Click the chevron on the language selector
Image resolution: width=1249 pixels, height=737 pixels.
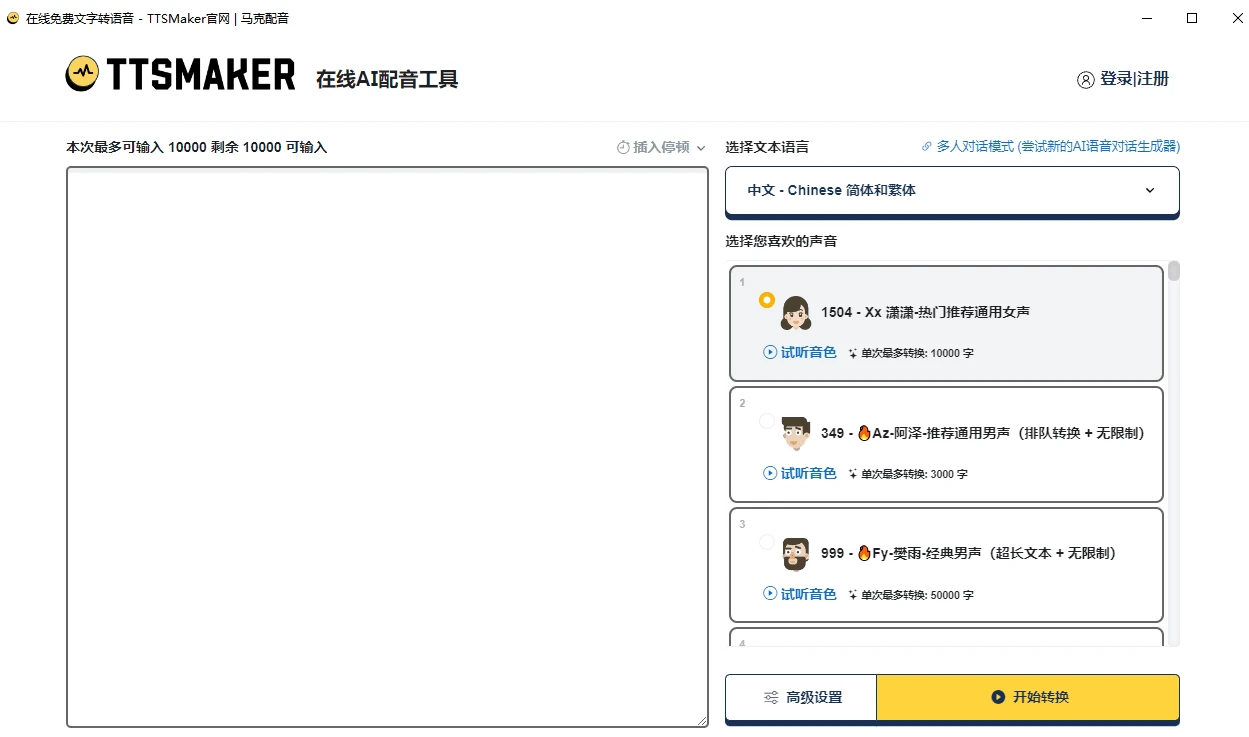[1149, 190]
